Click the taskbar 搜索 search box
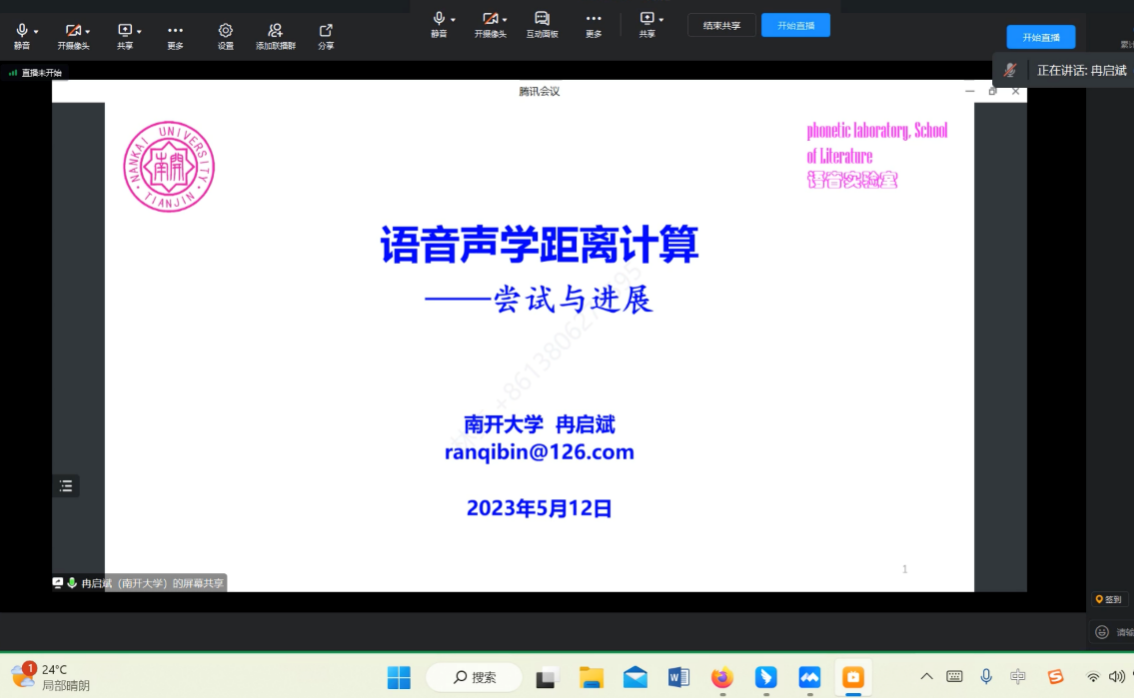This screenshot has height=698, width=1135. click(x=475, y=677)
